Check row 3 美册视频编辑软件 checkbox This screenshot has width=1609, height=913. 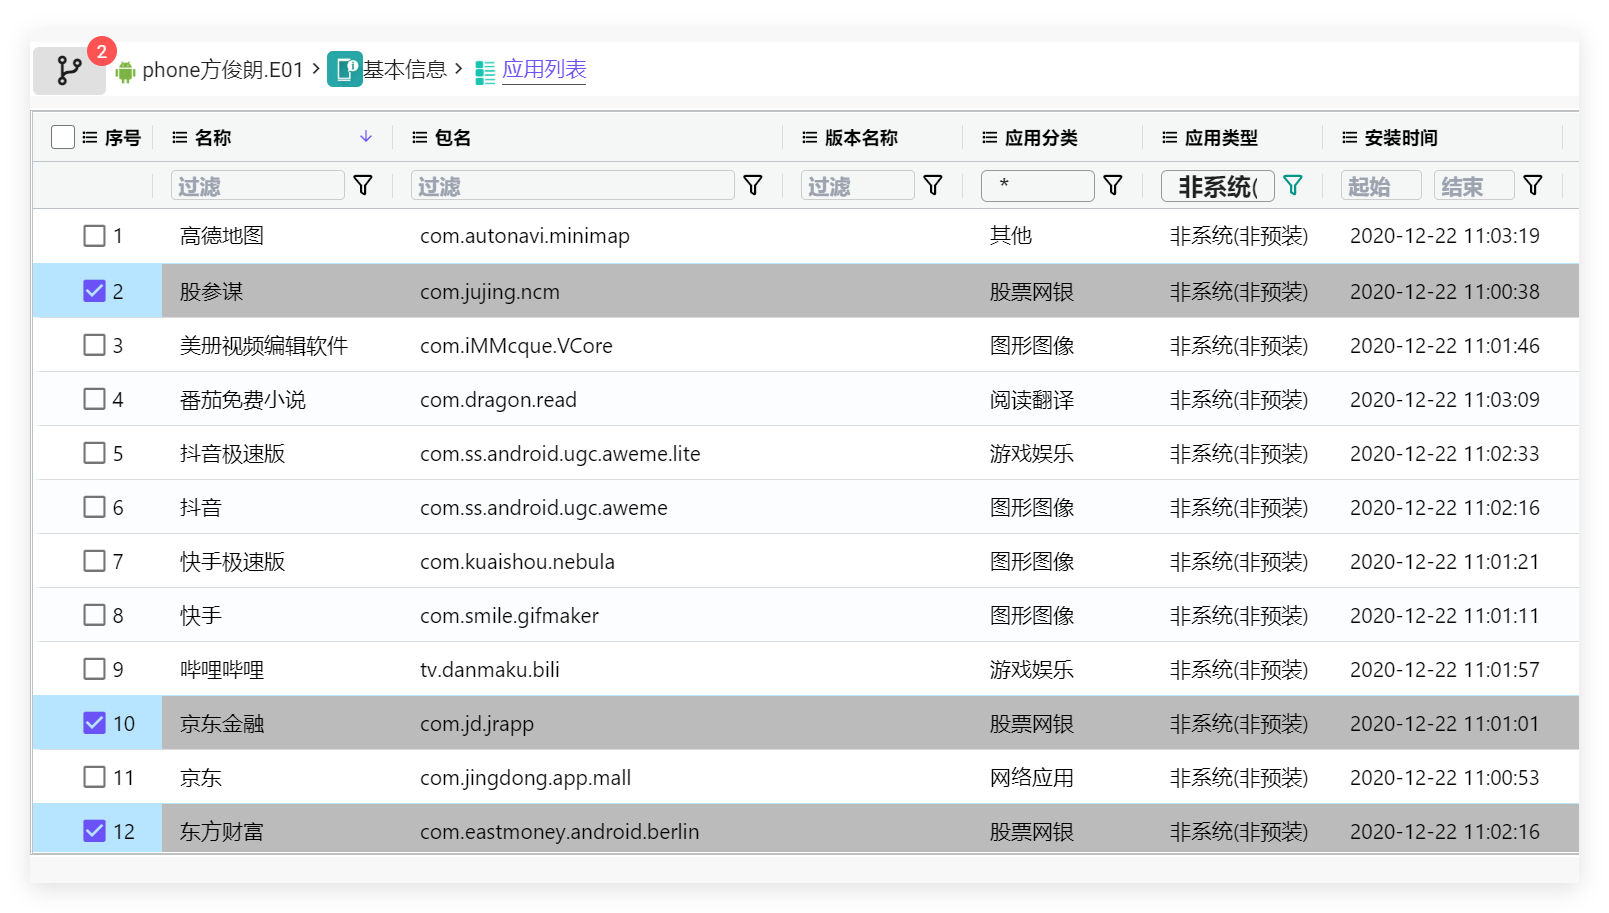[94, 345]
